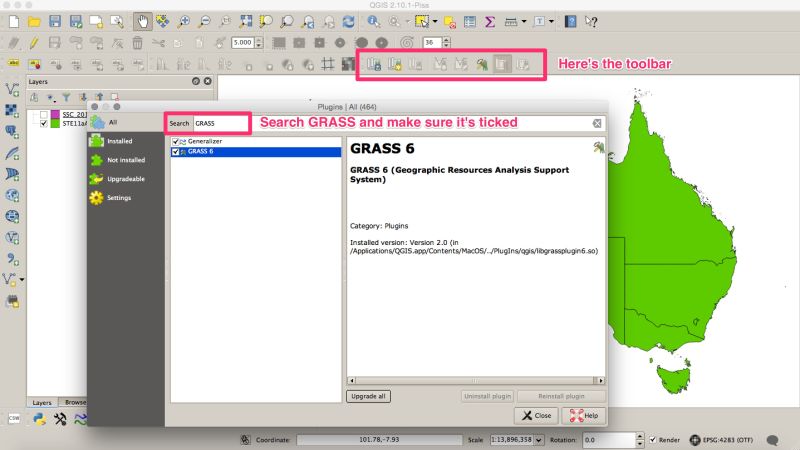Switch to the Installed plugins tab

[x=126, y=141]
